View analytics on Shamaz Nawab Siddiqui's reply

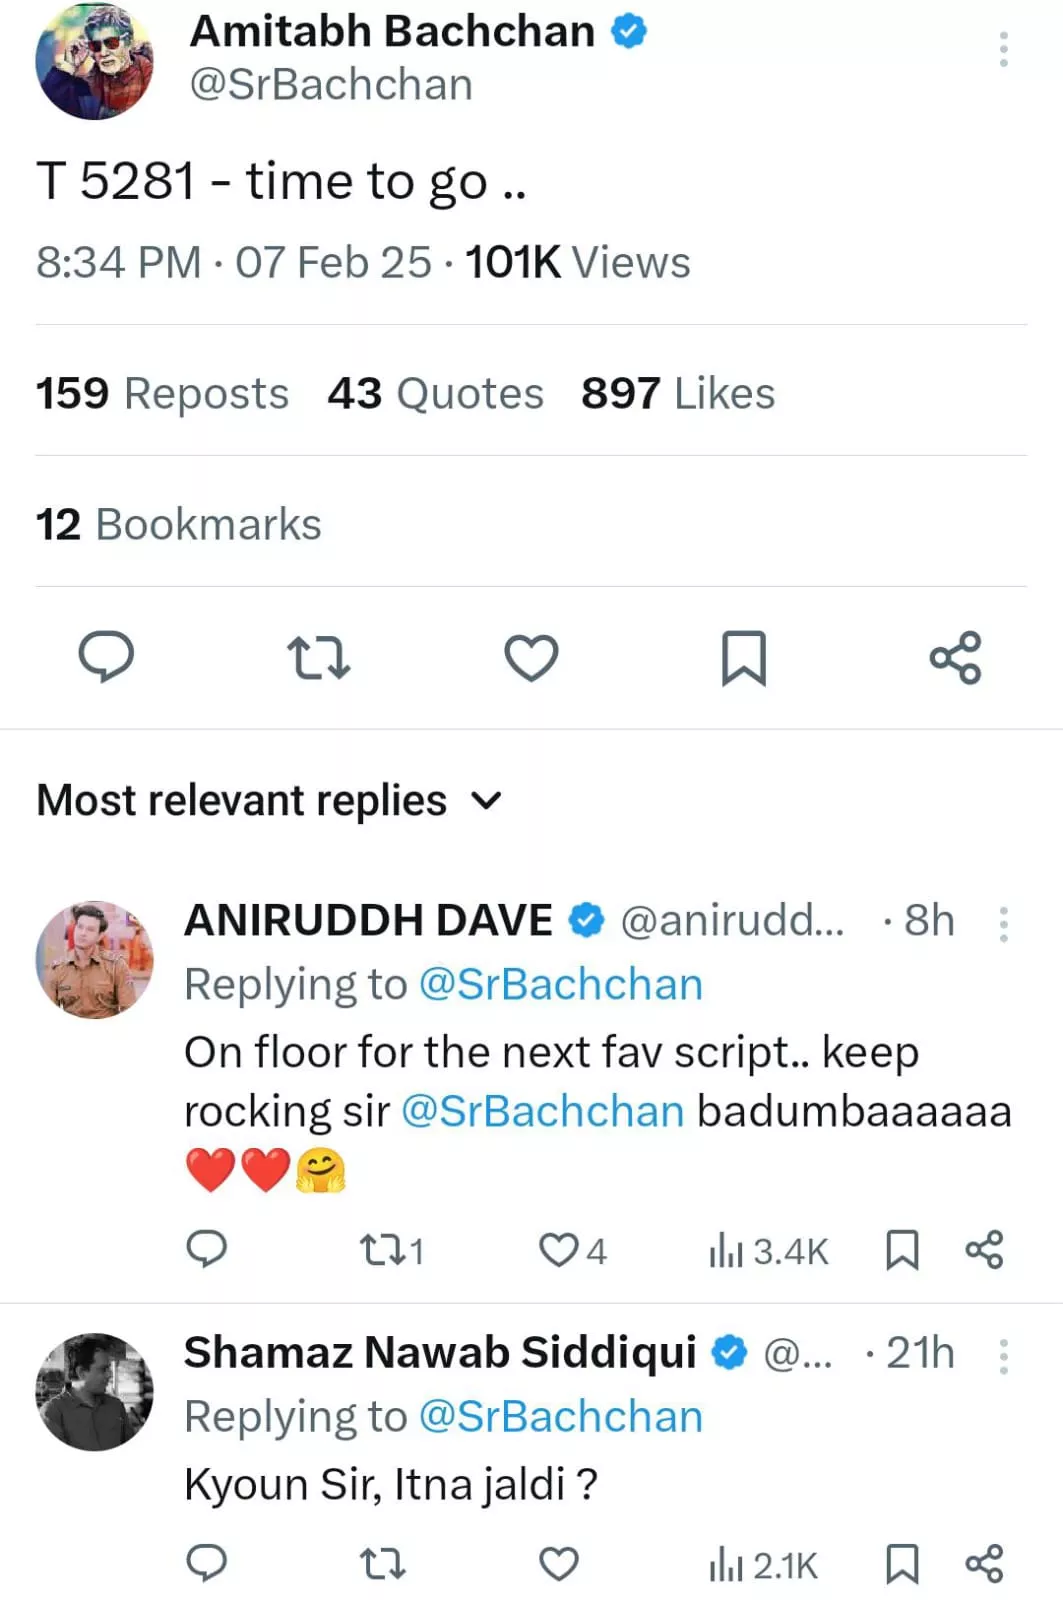coord(763,1564)
